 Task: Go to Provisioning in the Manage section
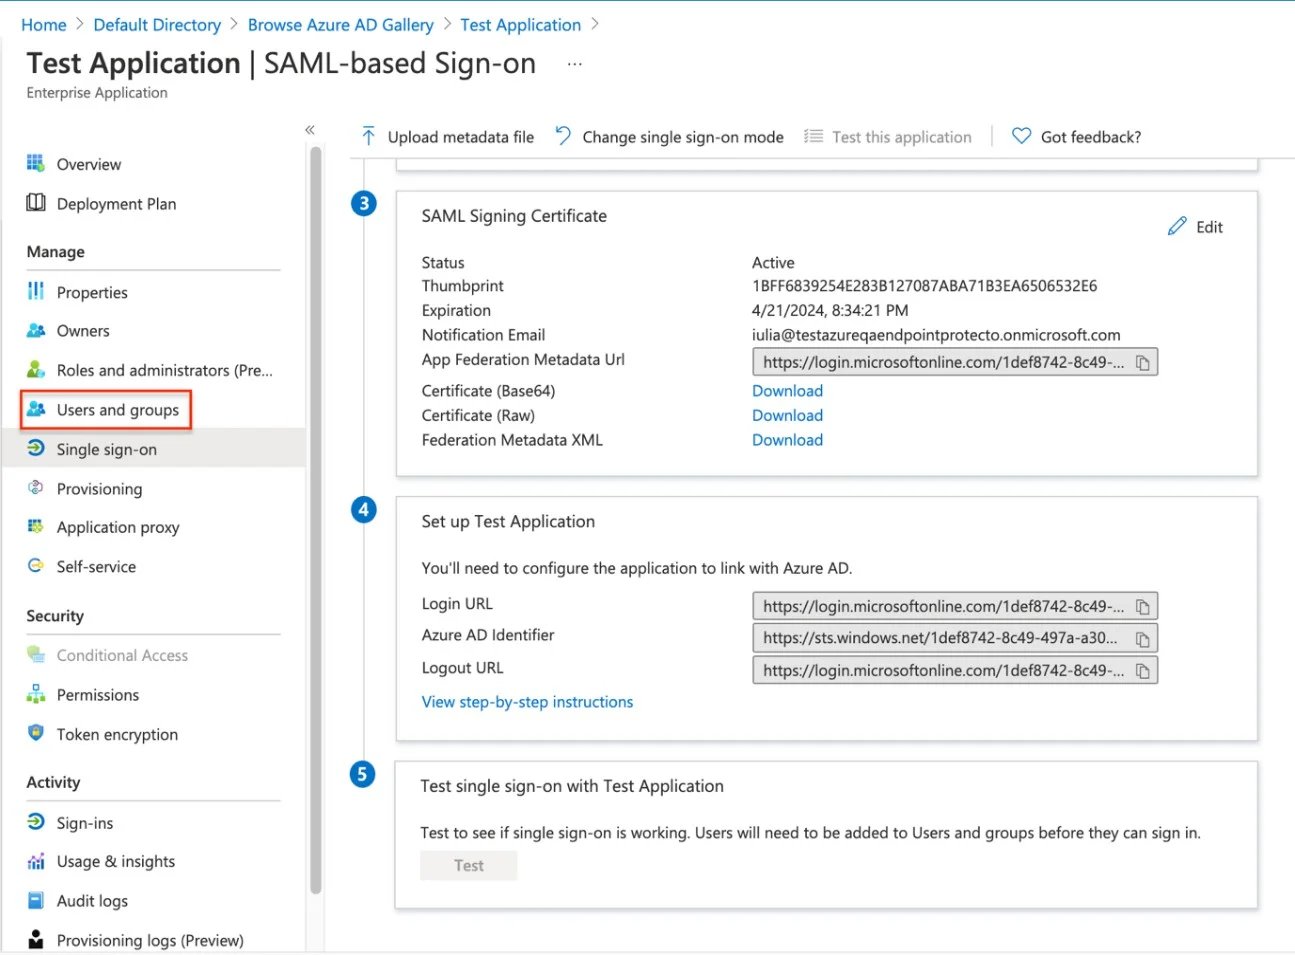99,489
